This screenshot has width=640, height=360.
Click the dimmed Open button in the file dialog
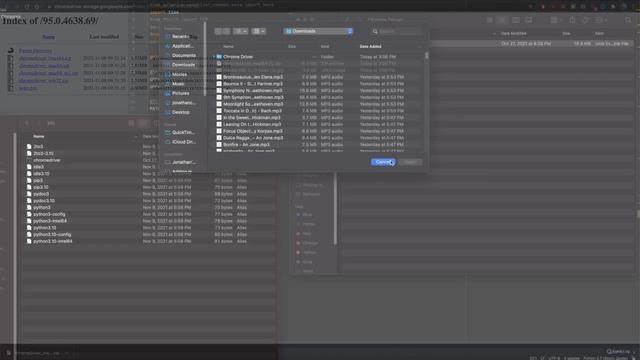point(410,162)
